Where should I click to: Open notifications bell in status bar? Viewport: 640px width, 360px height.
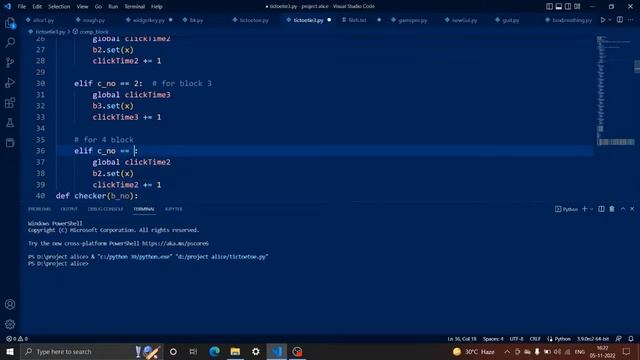click(631, 339)
